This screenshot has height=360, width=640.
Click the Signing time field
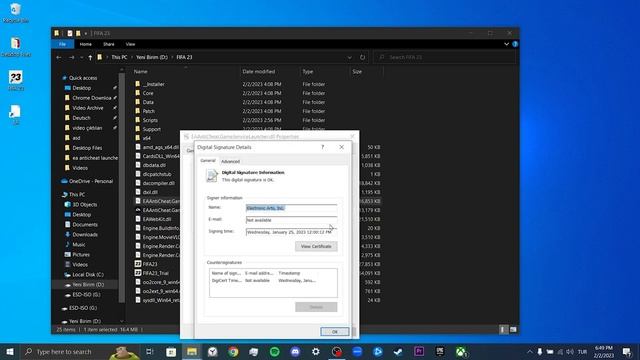pyautogui.click(x=291, y=232)
